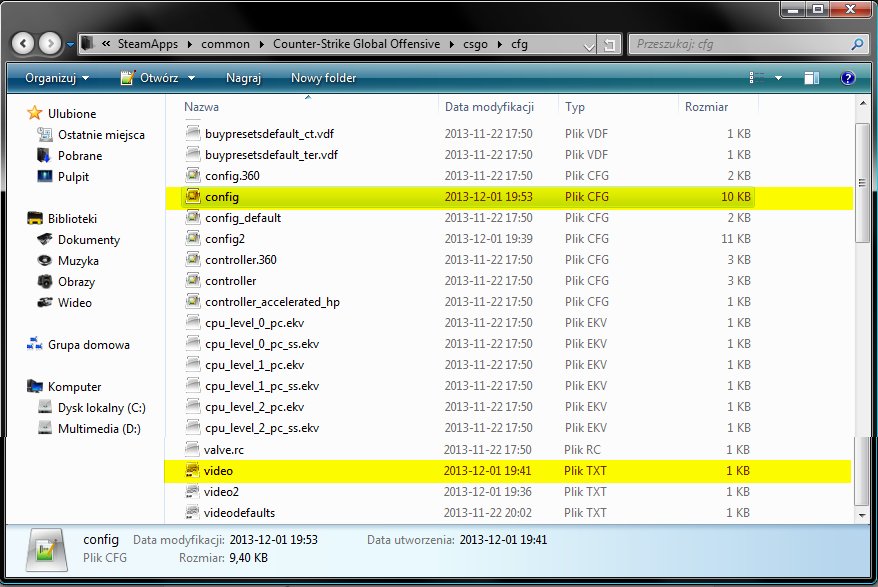Open the view options dropdown arrow
The width and height of the screenshot is (878, 587).
778,78
